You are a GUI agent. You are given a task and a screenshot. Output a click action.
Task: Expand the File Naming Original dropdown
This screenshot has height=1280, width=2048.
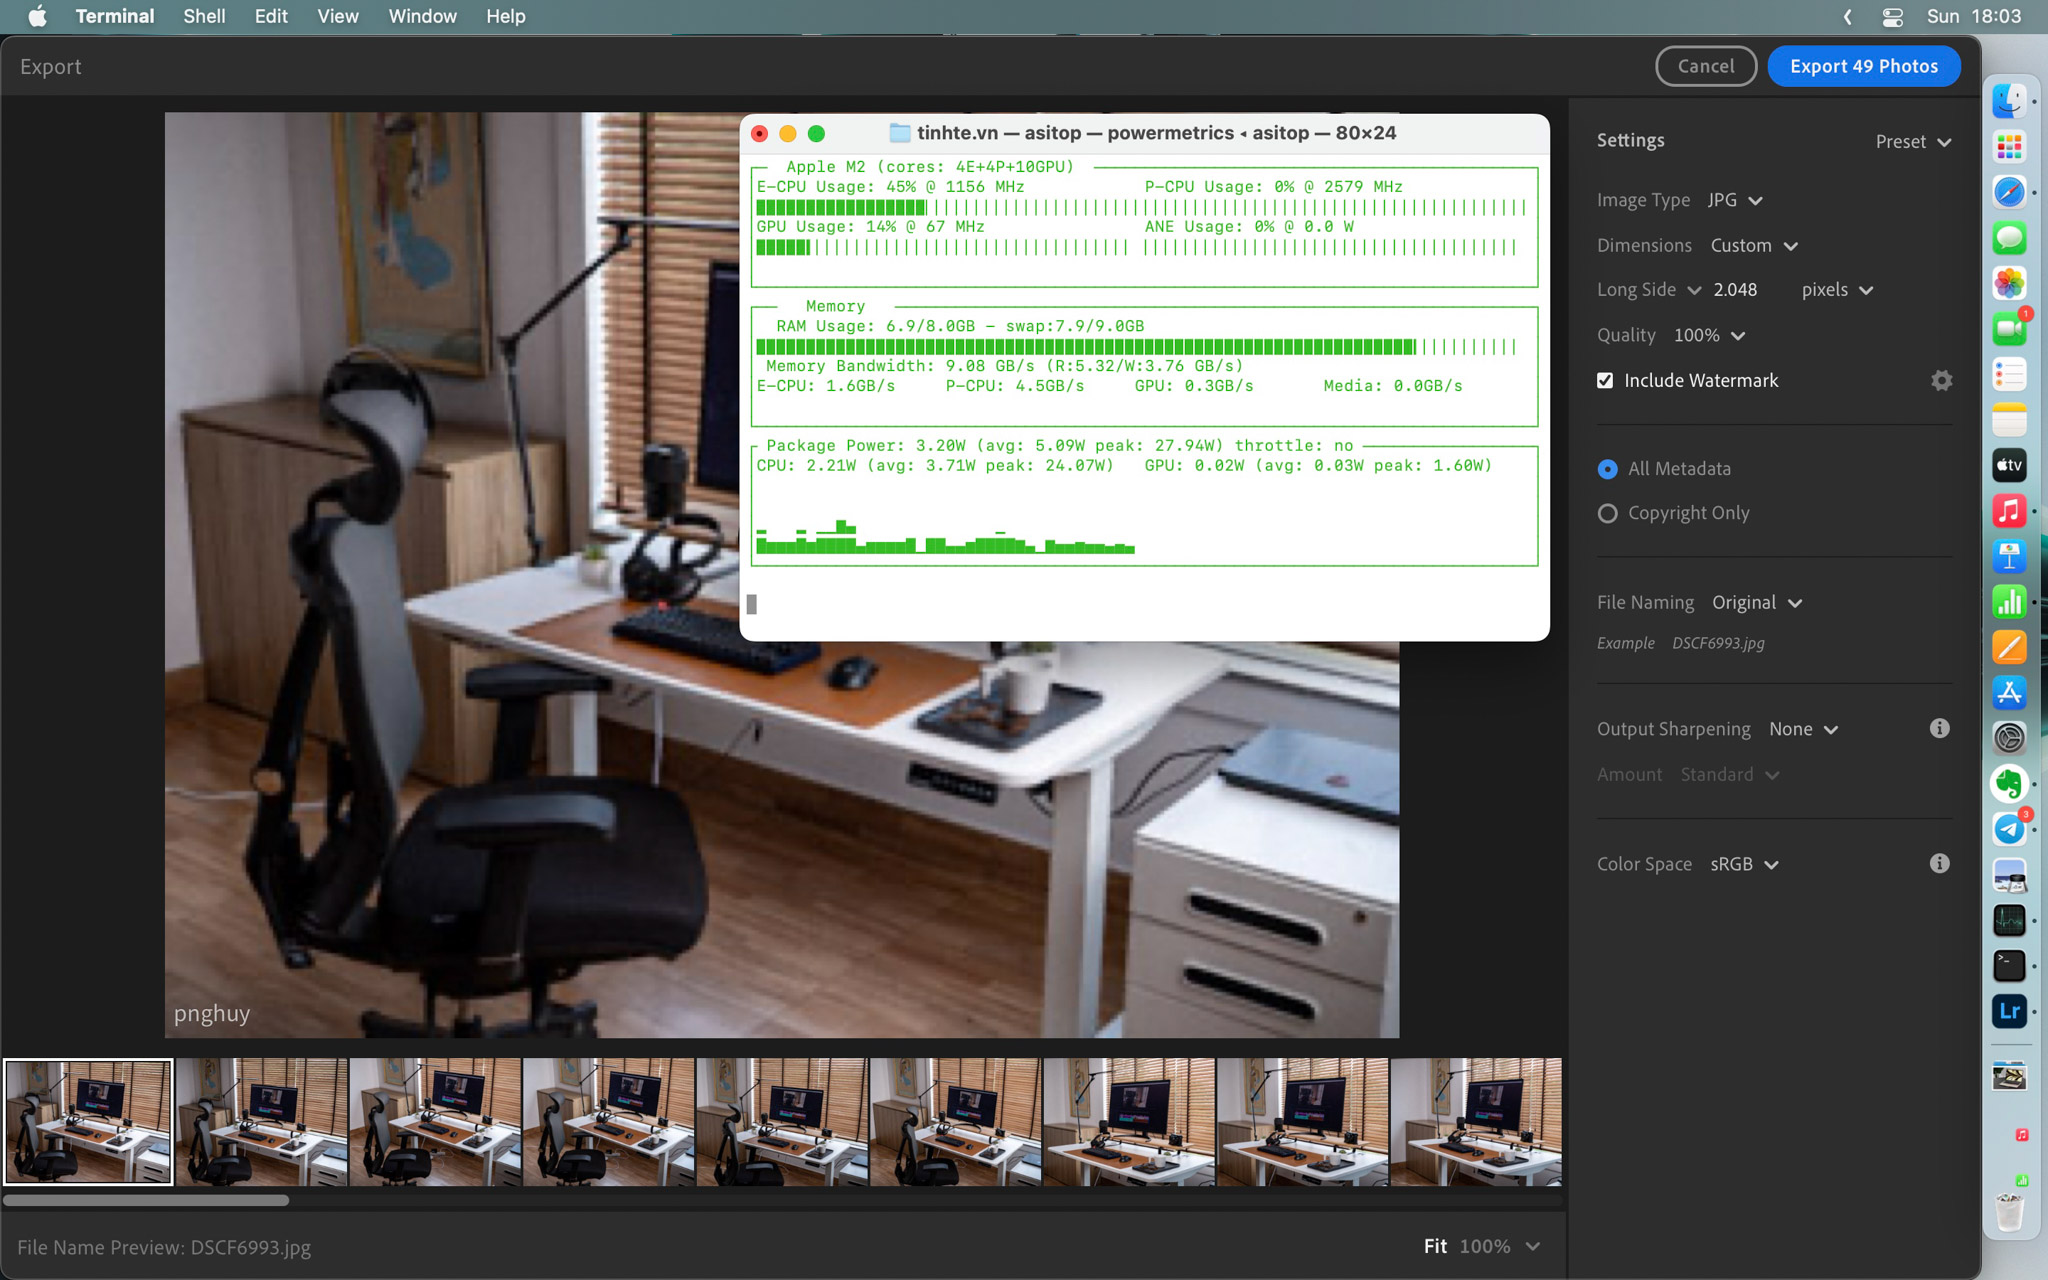[x=1756, y=602]
